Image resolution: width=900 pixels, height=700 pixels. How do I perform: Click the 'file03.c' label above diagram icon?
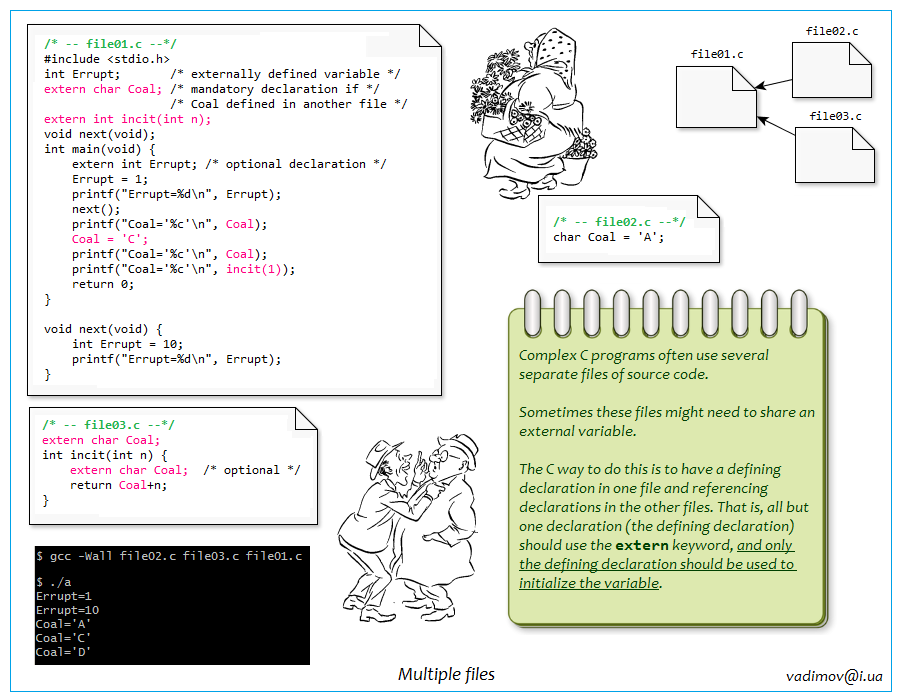[x=835, y=116]
